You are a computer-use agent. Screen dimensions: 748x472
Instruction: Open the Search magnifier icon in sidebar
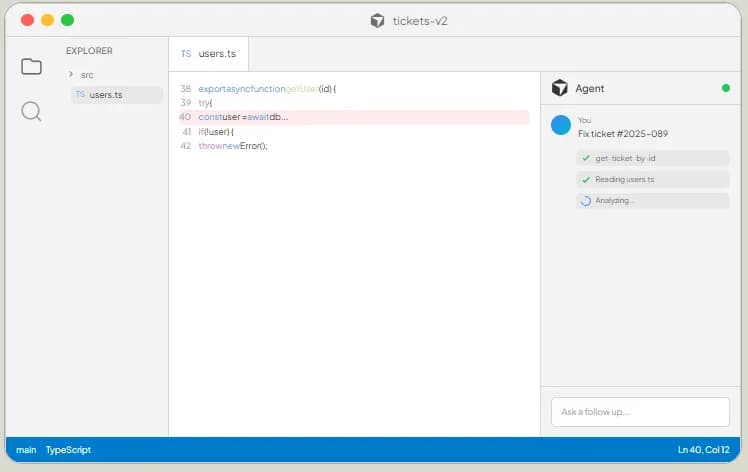[x=31, y=112]
